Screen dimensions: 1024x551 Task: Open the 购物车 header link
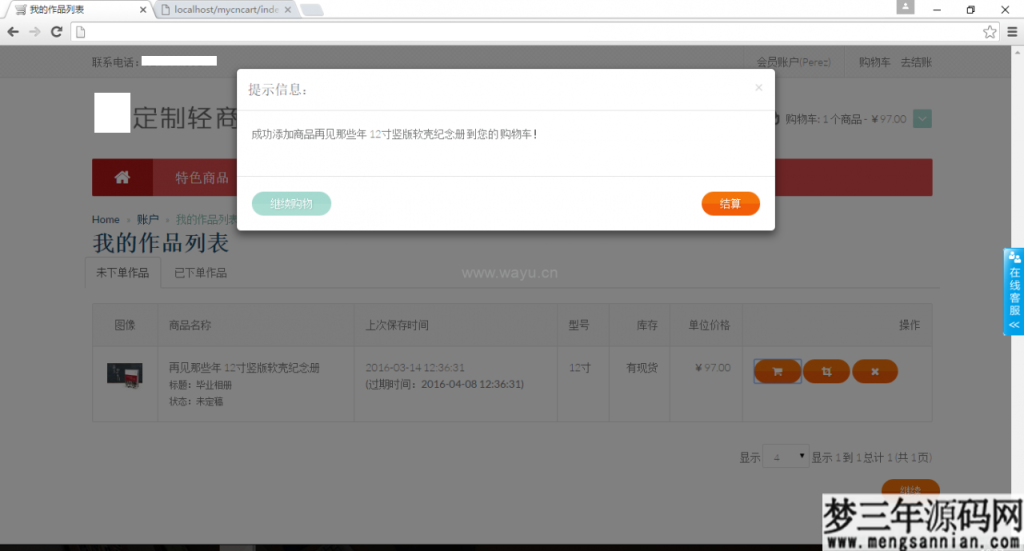tap(874, 62)
